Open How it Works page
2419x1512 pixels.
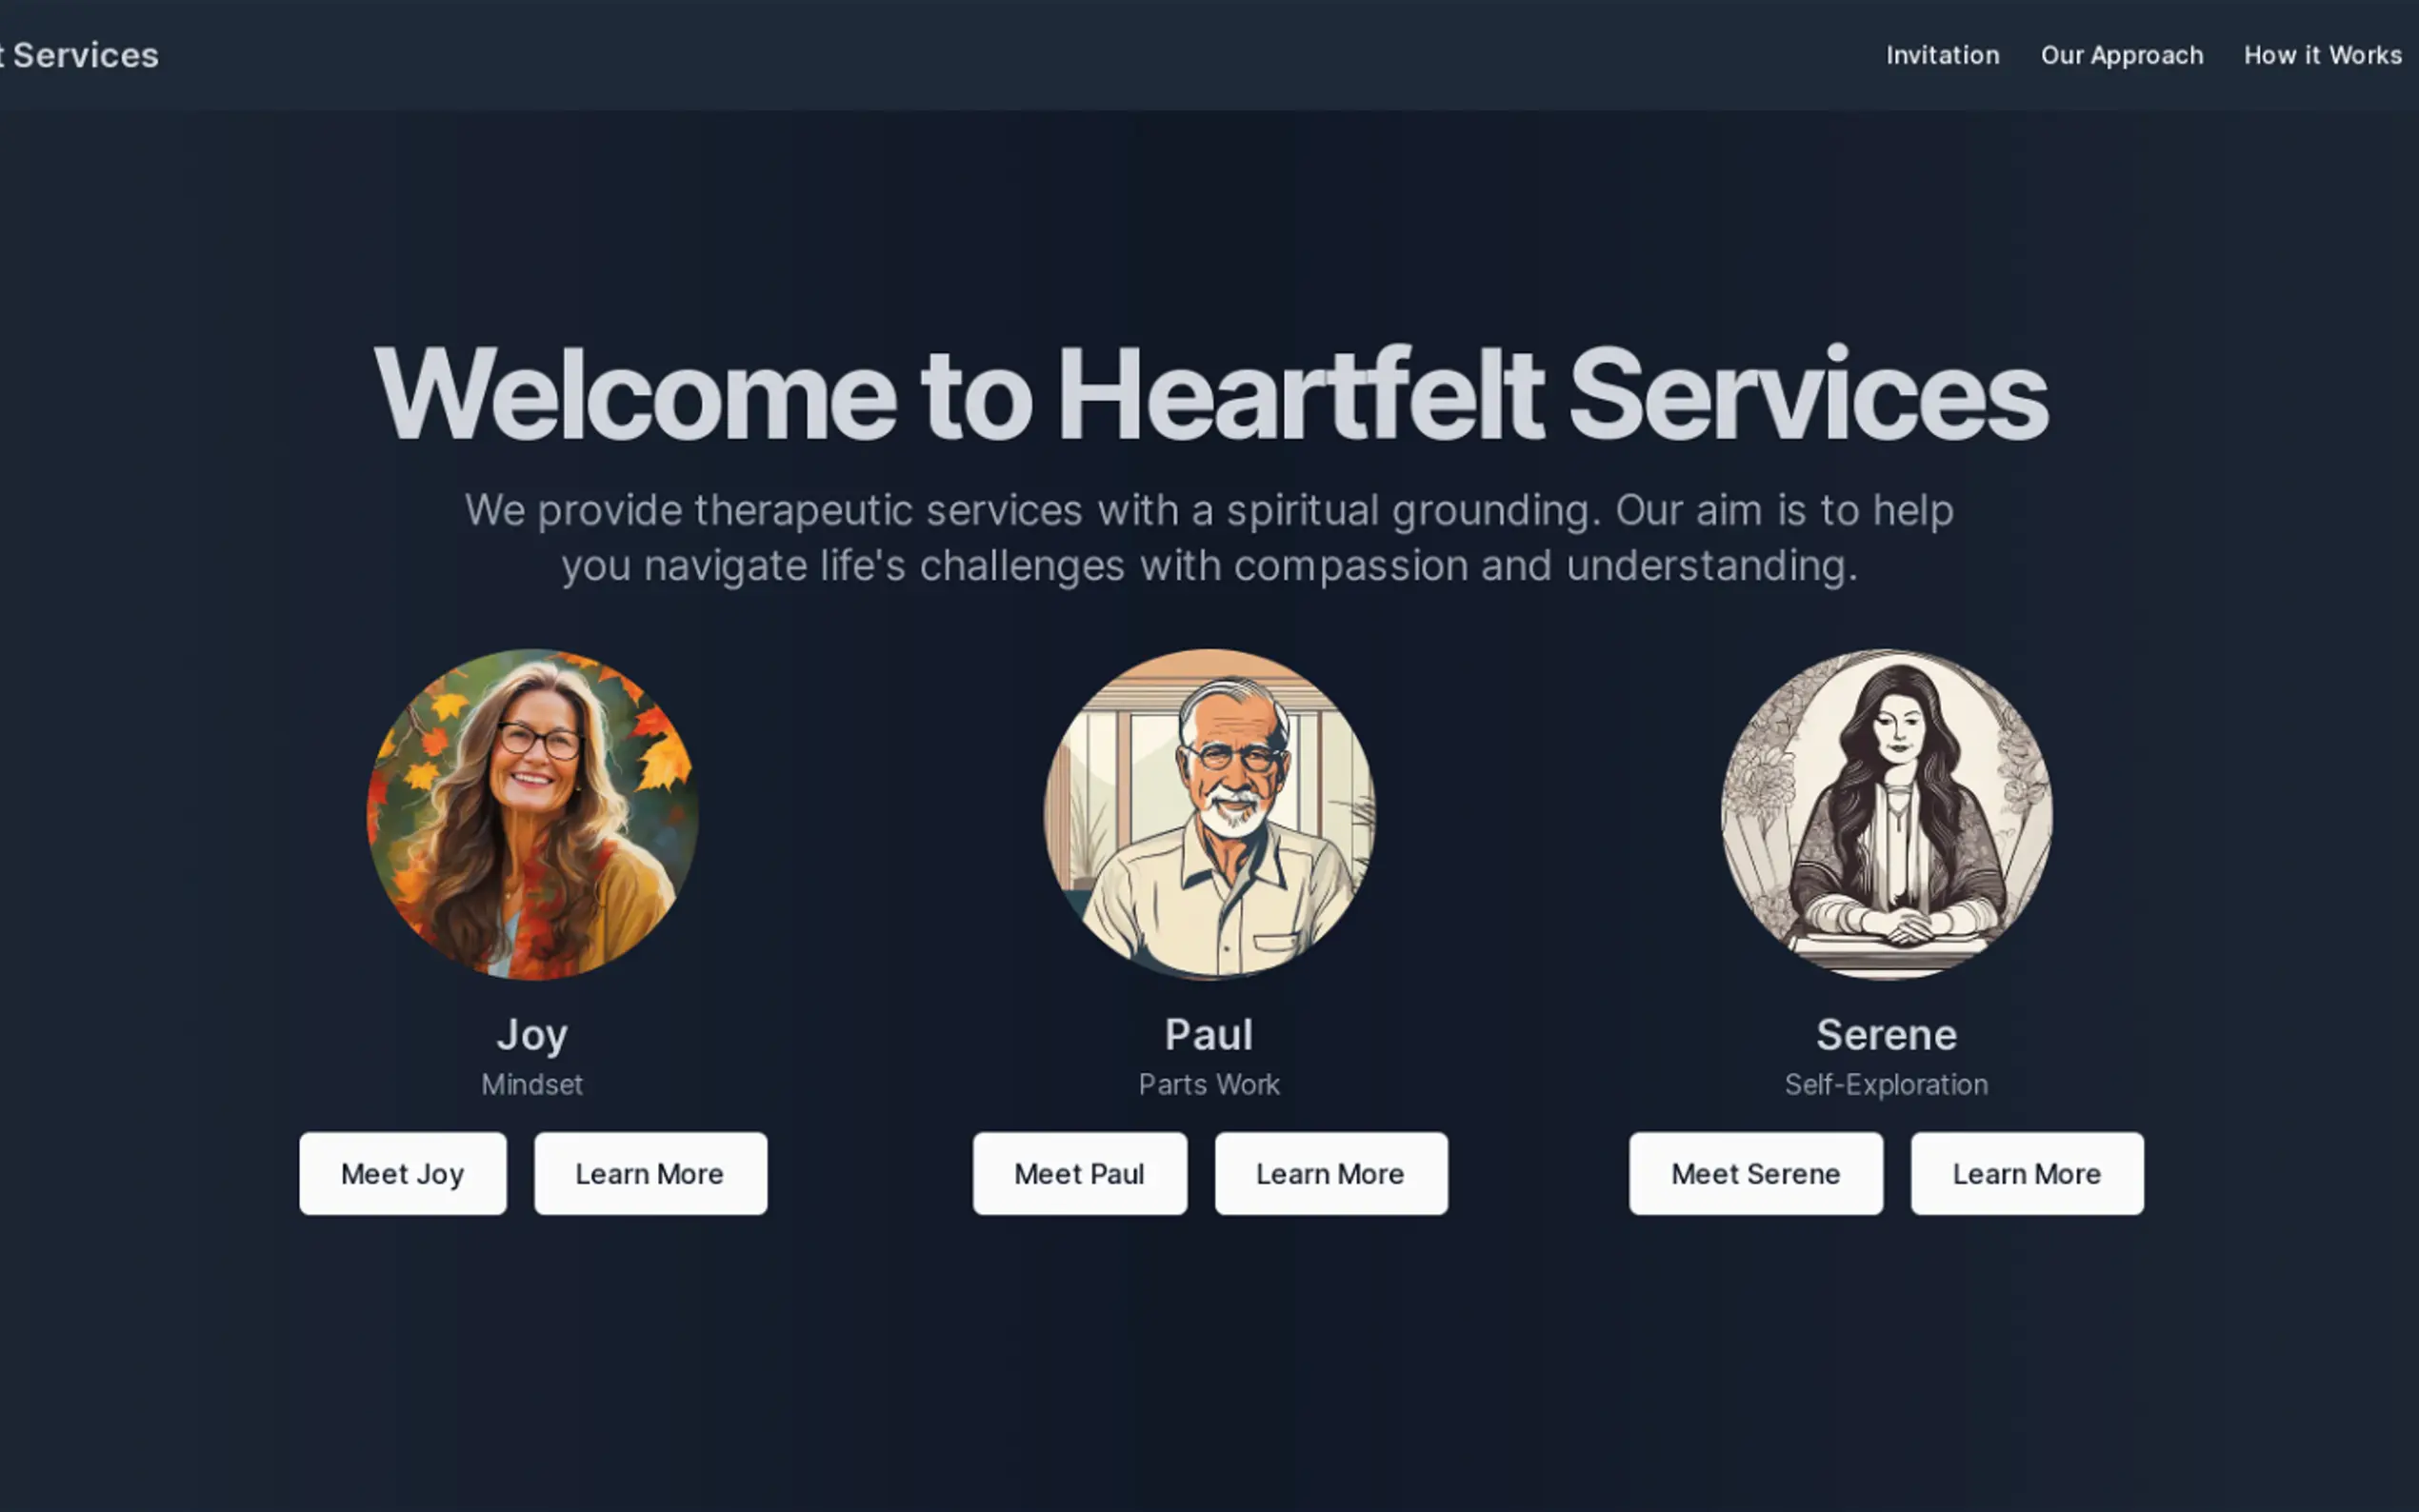(x=2322, y=55)
